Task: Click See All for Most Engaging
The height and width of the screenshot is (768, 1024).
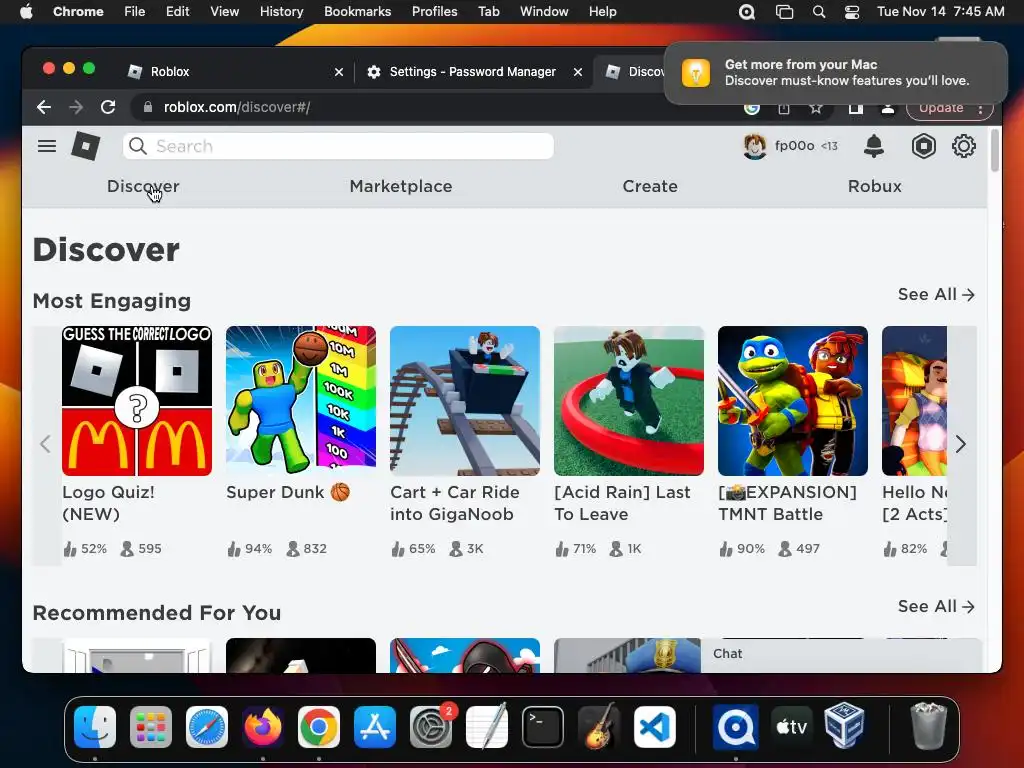Action: tap(936, 295)
